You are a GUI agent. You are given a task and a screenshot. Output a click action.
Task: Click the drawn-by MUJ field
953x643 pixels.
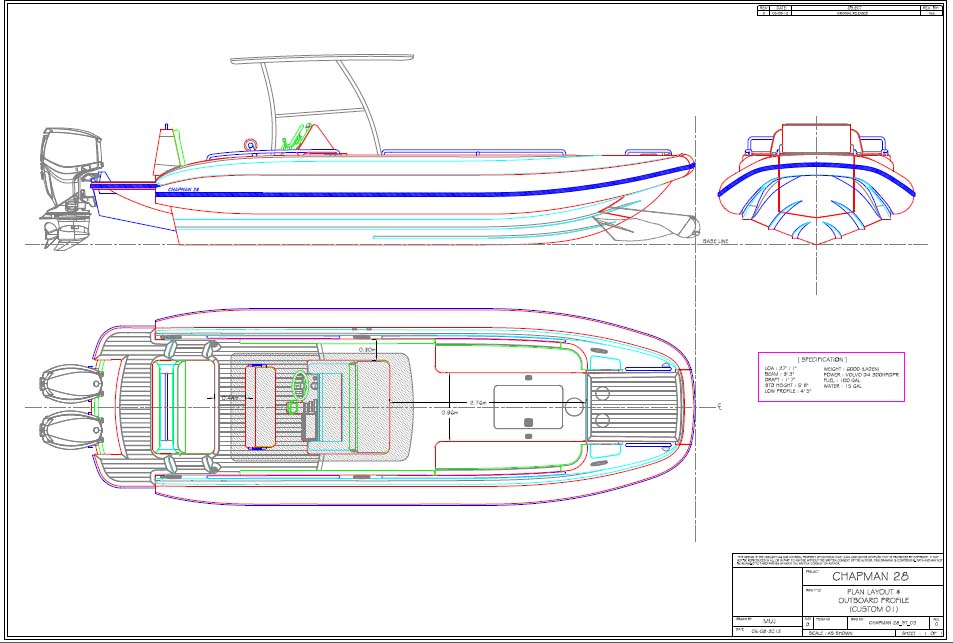click(x=767, y=620)
